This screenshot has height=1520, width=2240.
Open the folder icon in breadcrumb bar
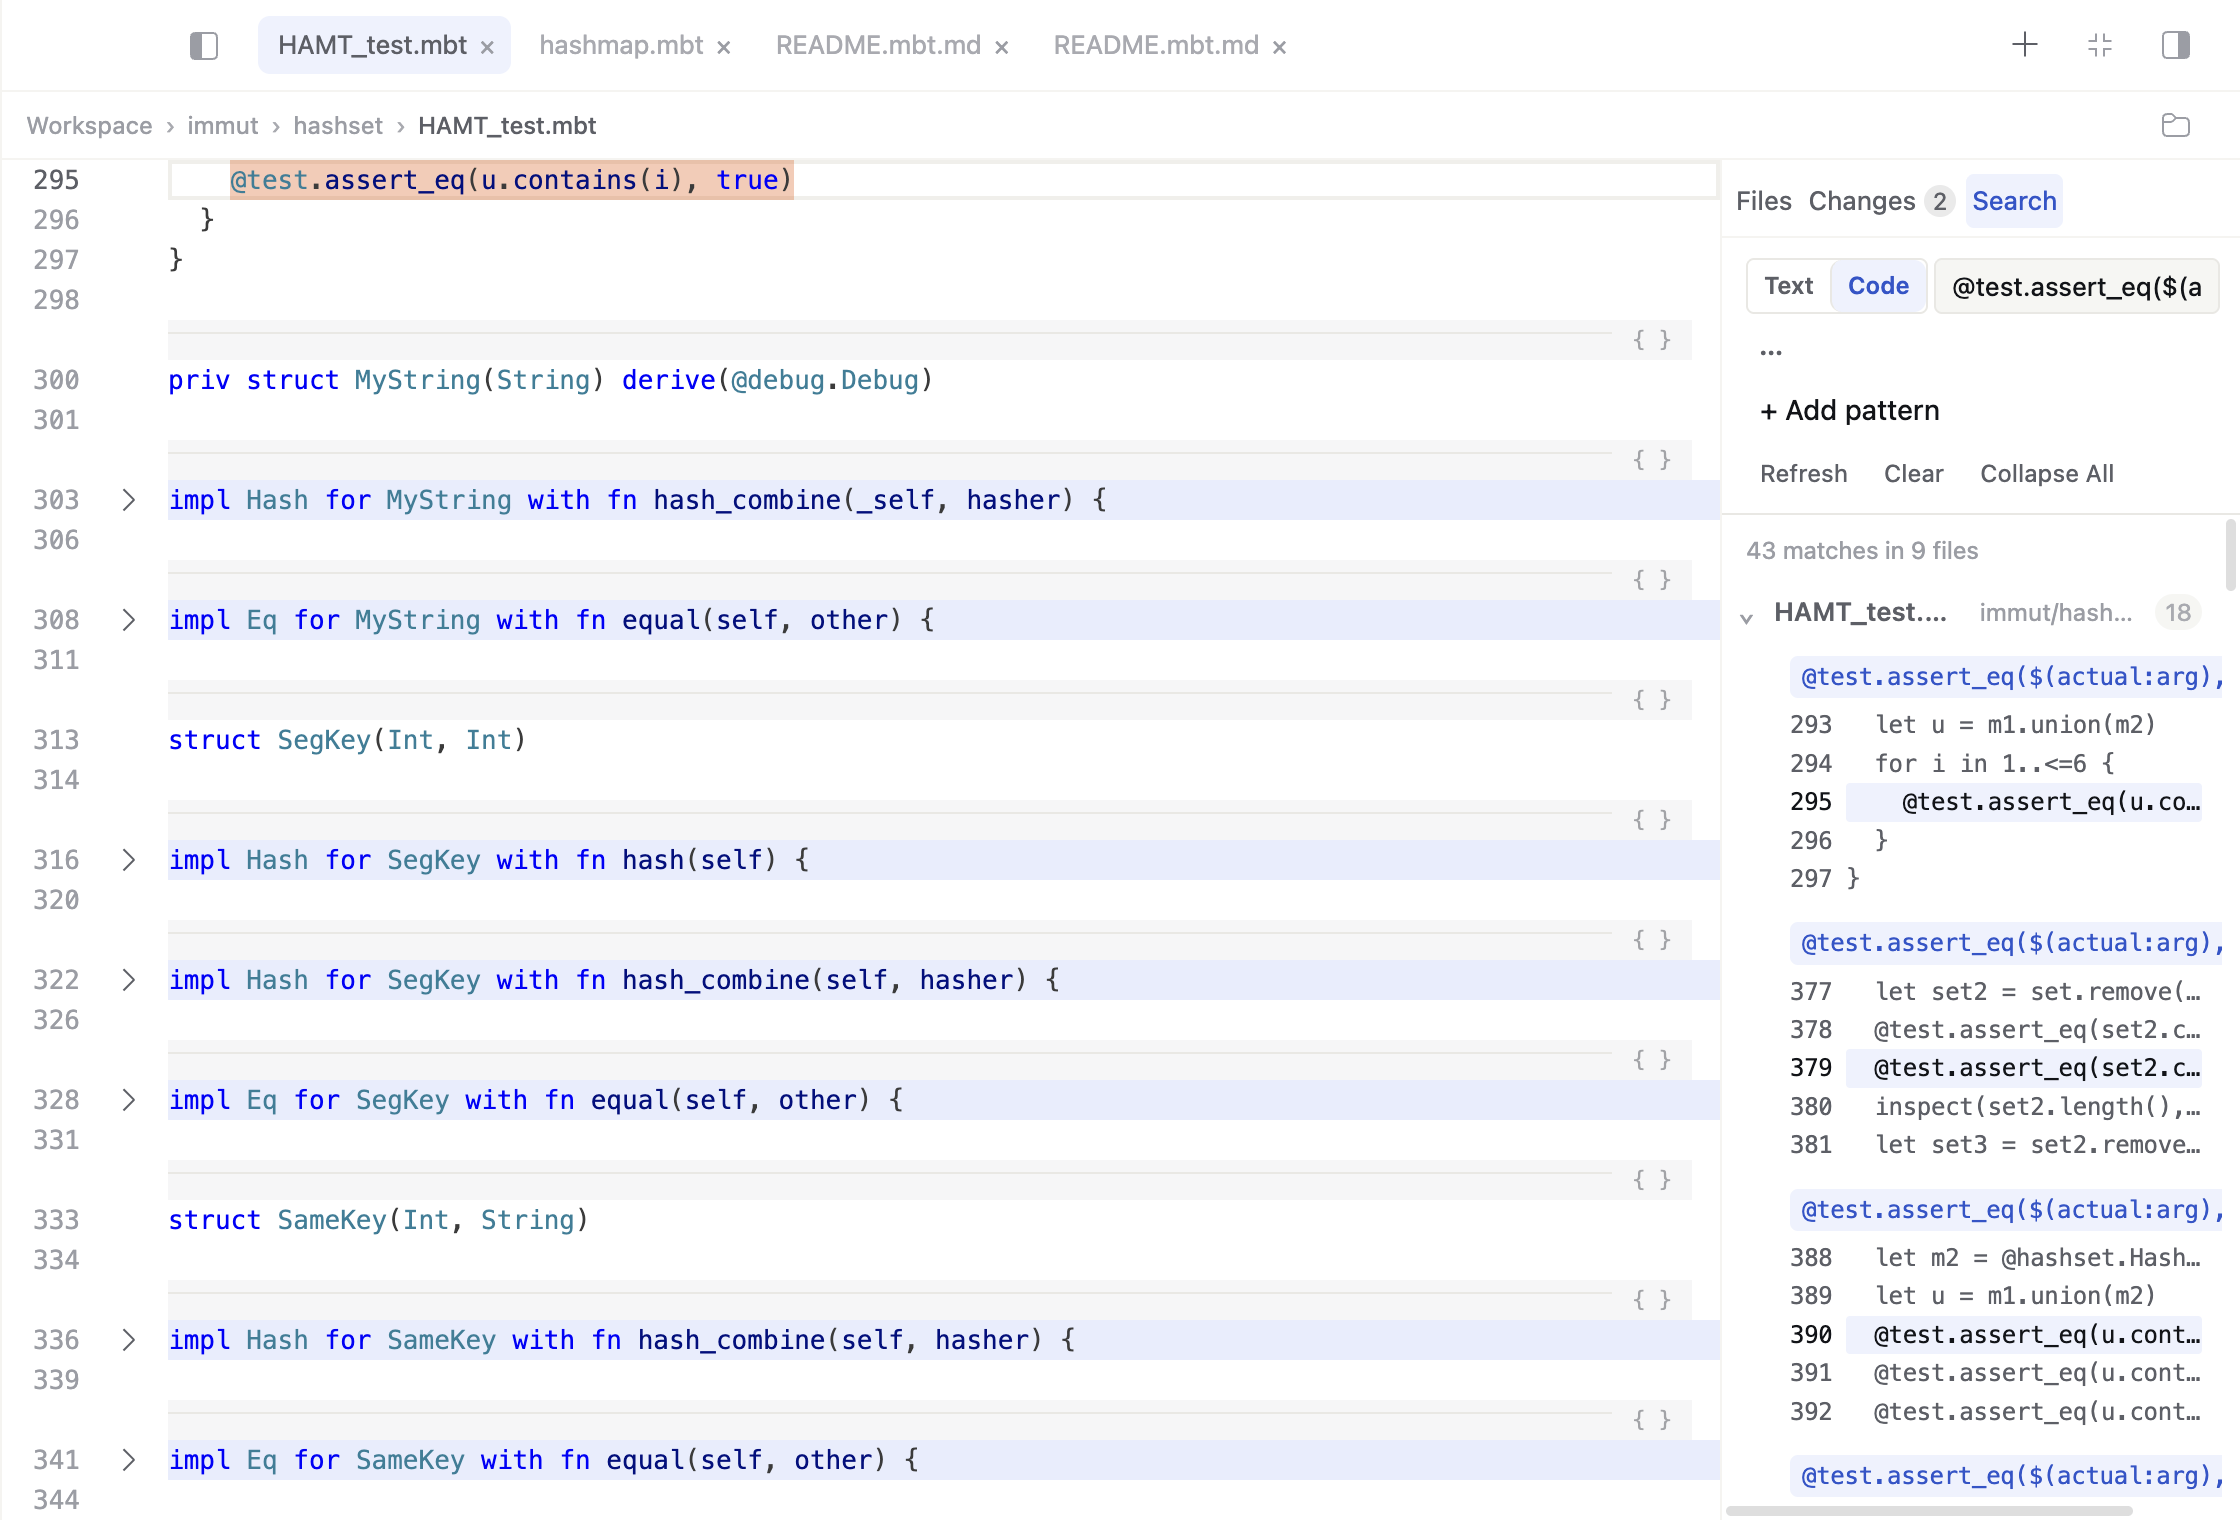tap(2175, 125)
